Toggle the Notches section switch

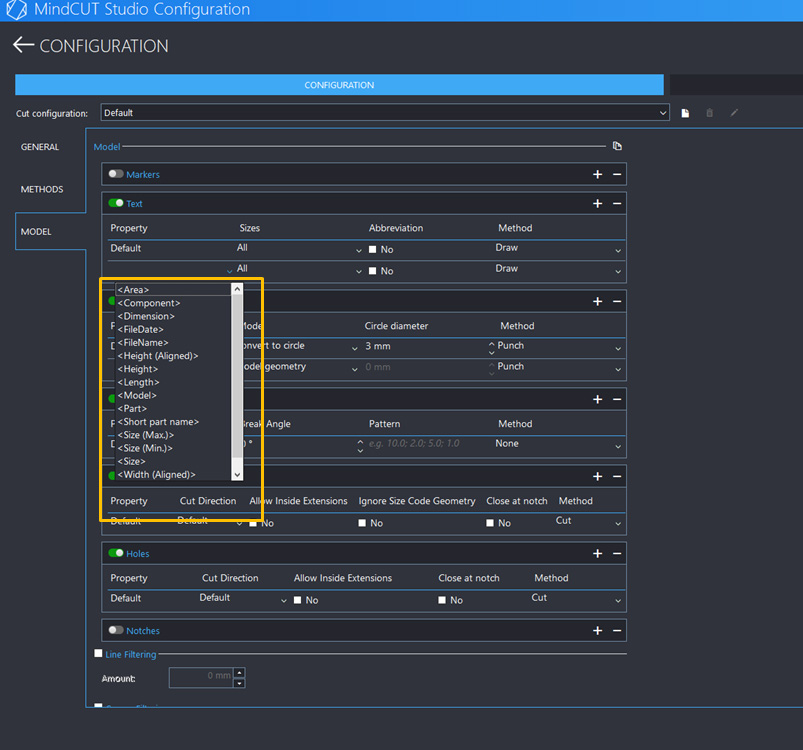click(116, 630)
